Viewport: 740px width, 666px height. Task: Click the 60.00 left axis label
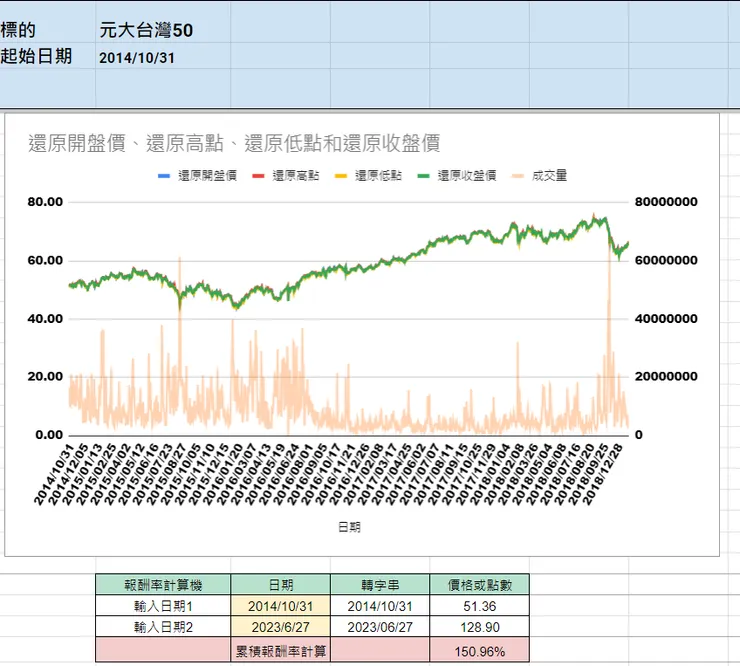click(45, 261)
